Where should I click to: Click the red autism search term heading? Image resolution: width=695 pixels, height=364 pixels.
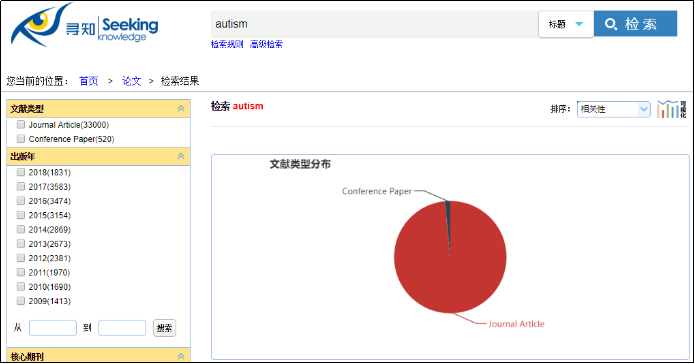click(x=248, y=106)
